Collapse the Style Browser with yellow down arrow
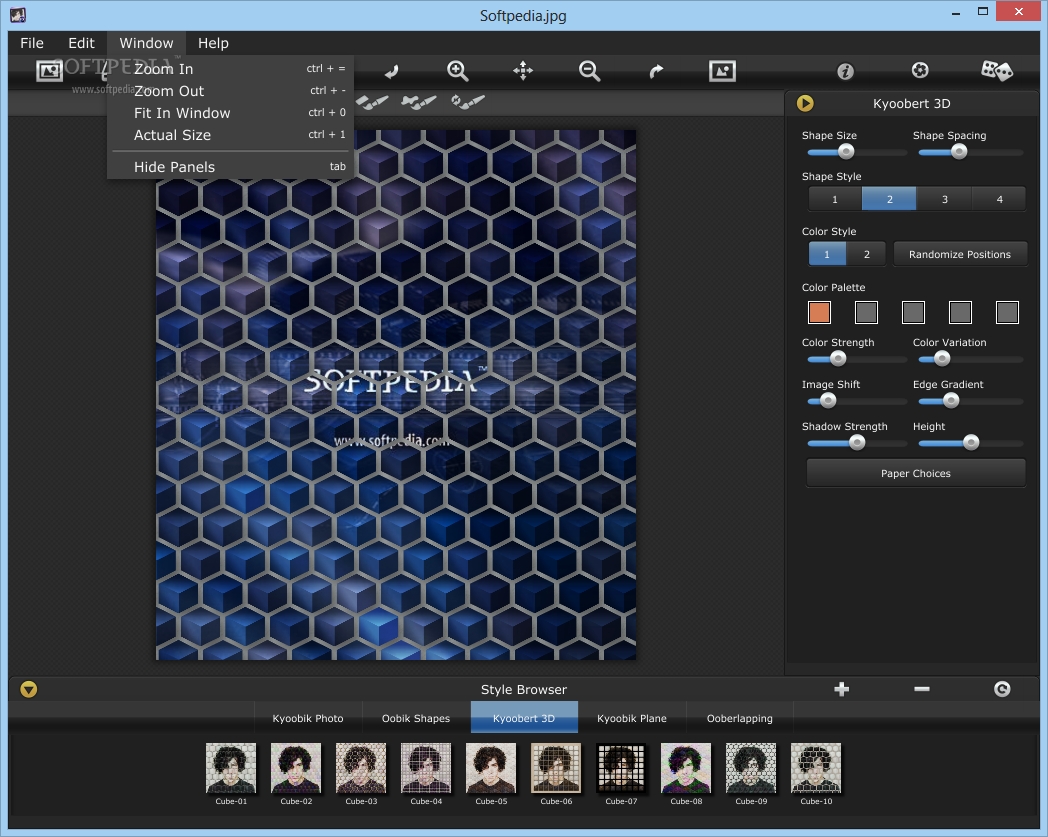 tap(29, 689)
